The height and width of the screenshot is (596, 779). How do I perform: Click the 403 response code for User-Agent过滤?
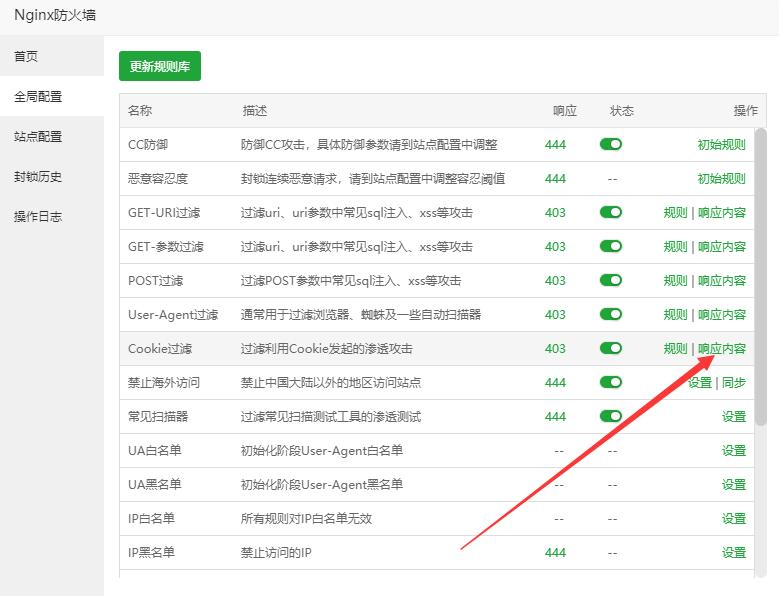click(555, 314)
